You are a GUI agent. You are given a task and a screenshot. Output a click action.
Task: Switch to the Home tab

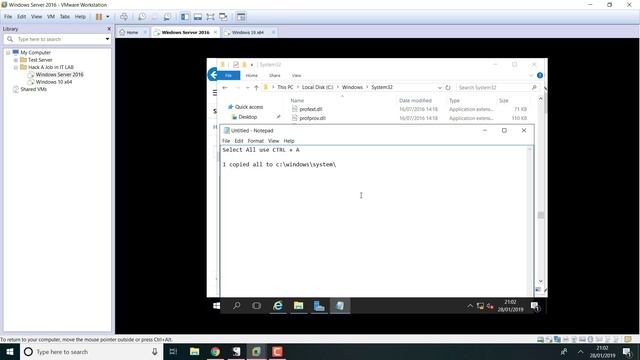[132, 32]
